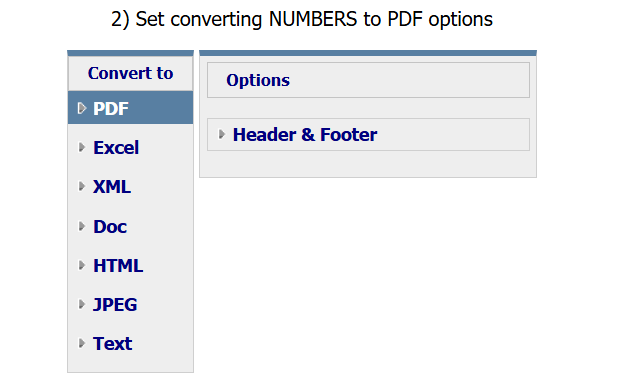Click the arrow icon beside Text
636x382 pixels.
pos(82,343)
